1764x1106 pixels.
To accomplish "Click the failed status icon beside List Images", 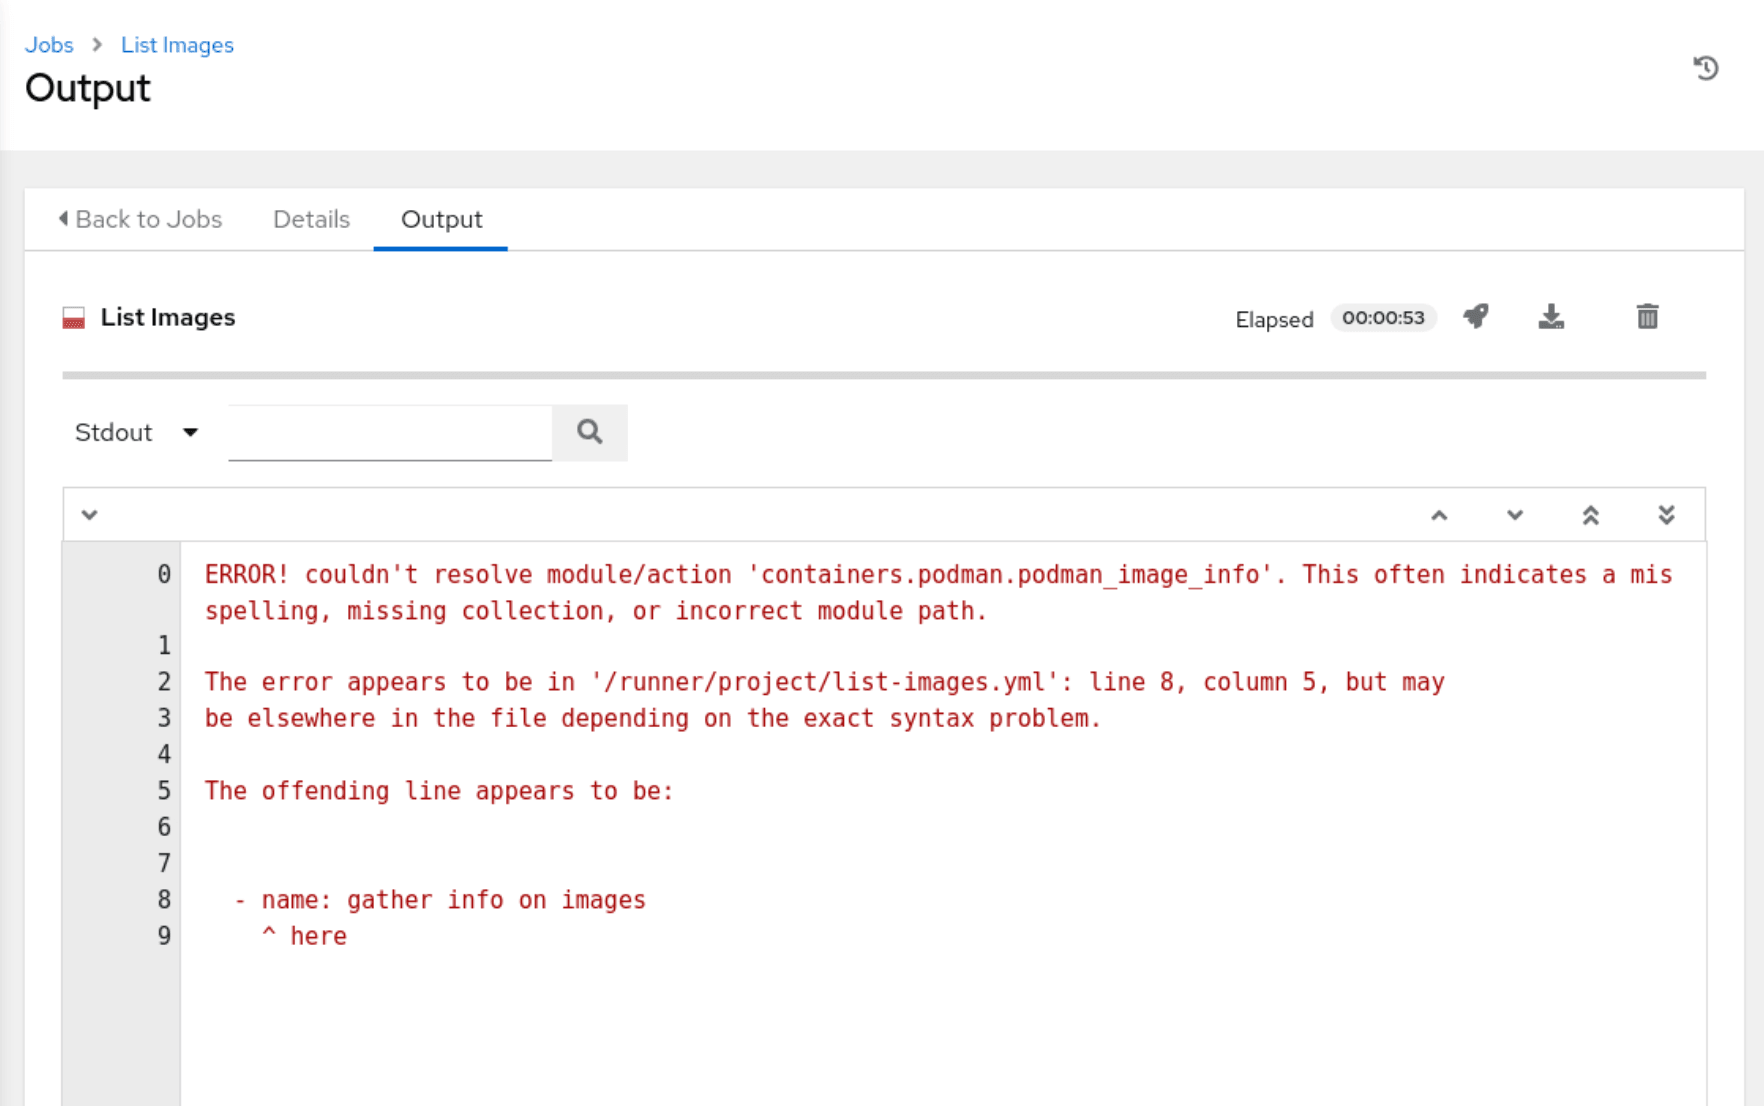I will point(74,318).
